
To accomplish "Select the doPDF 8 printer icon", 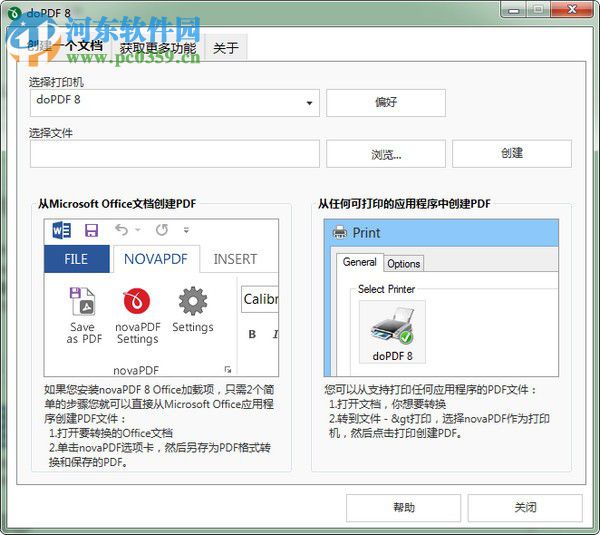I will pyautogui.click(x=392, y=332).
